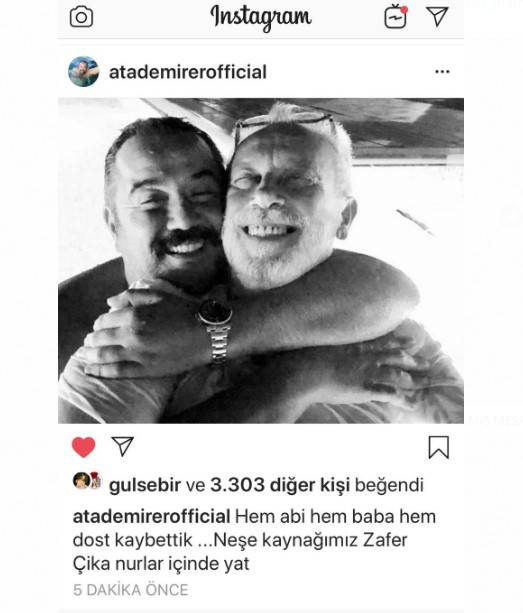Click atademirerofficial username in the caption

(x=151, y=517)
